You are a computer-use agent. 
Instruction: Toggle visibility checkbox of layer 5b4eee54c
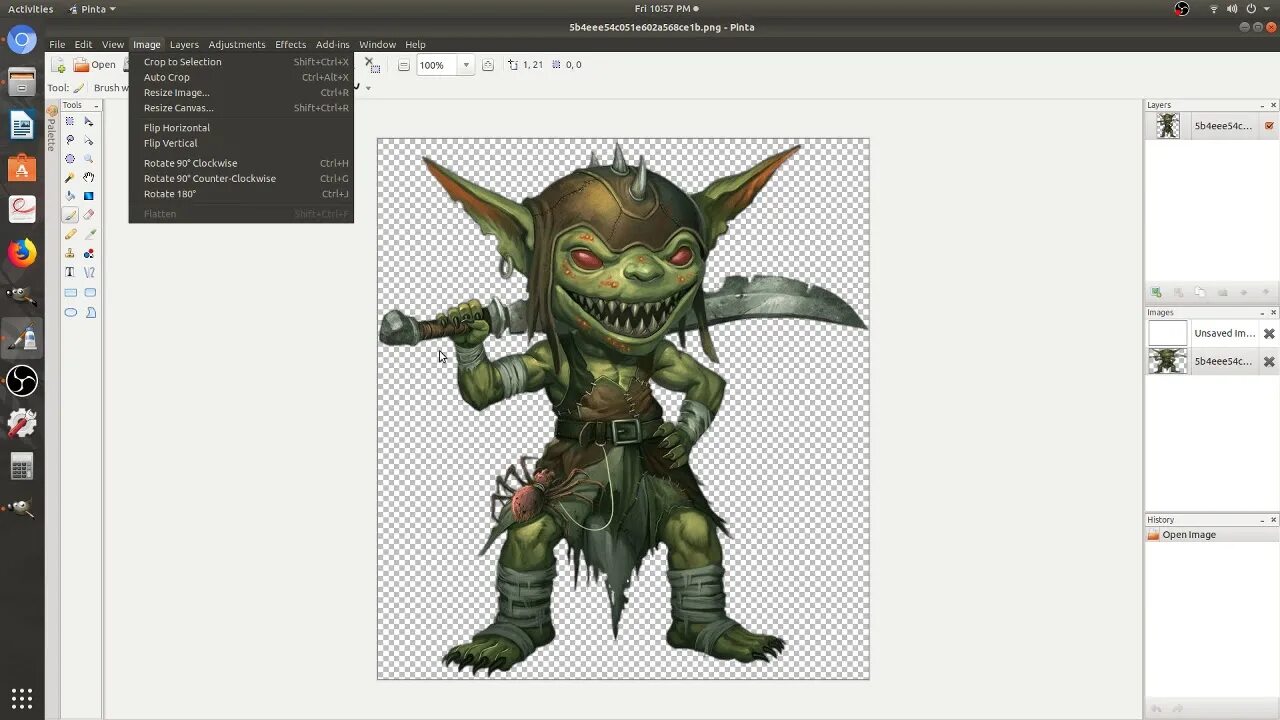coord(1269,126)
